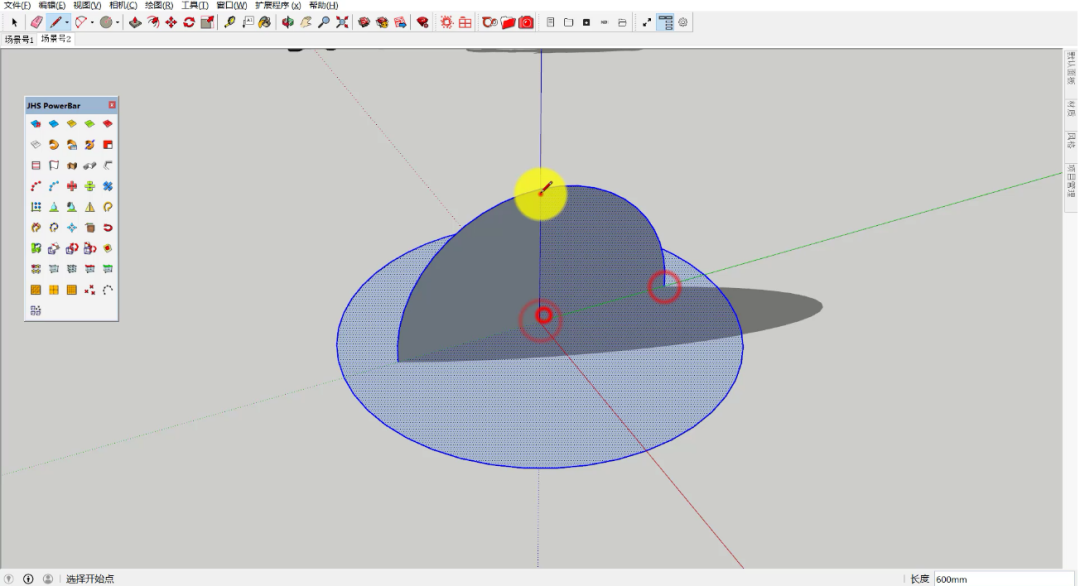
Task: Open the Line tool dropdown arrow
Action: [67, 23]
